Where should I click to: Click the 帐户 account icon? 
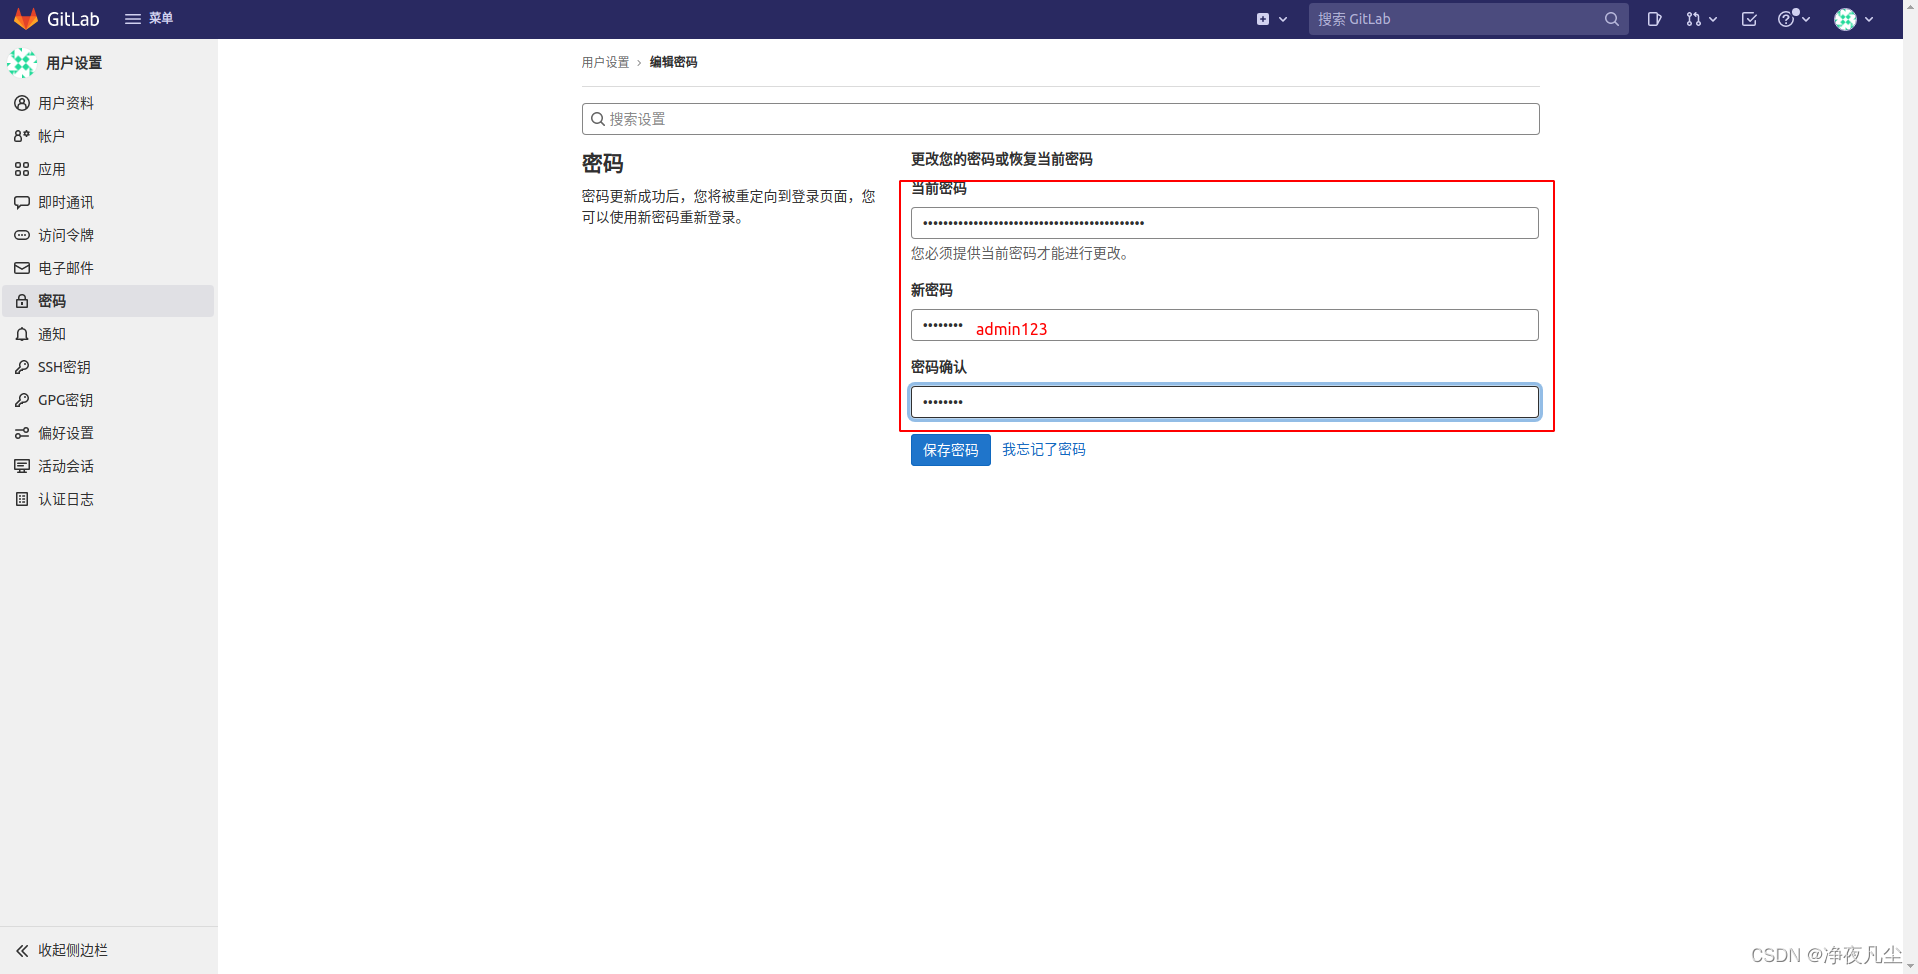coord(22,136)
